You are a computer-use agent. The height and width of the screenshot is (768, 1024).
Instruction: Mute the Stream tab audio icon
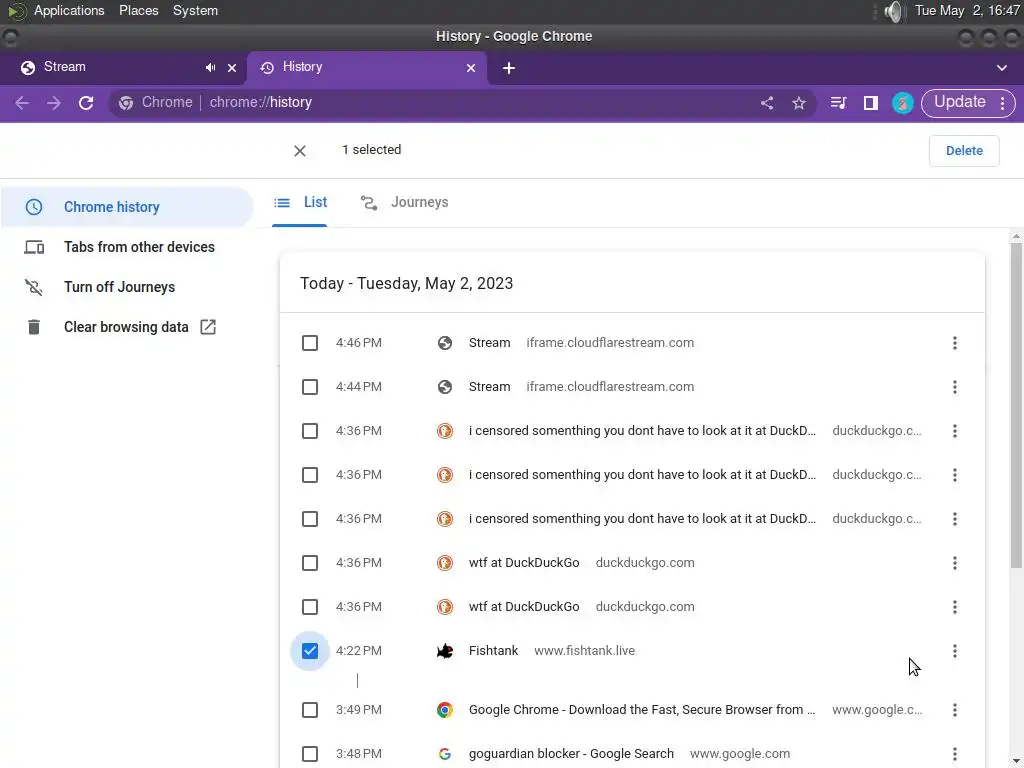[x=210, y=67]
